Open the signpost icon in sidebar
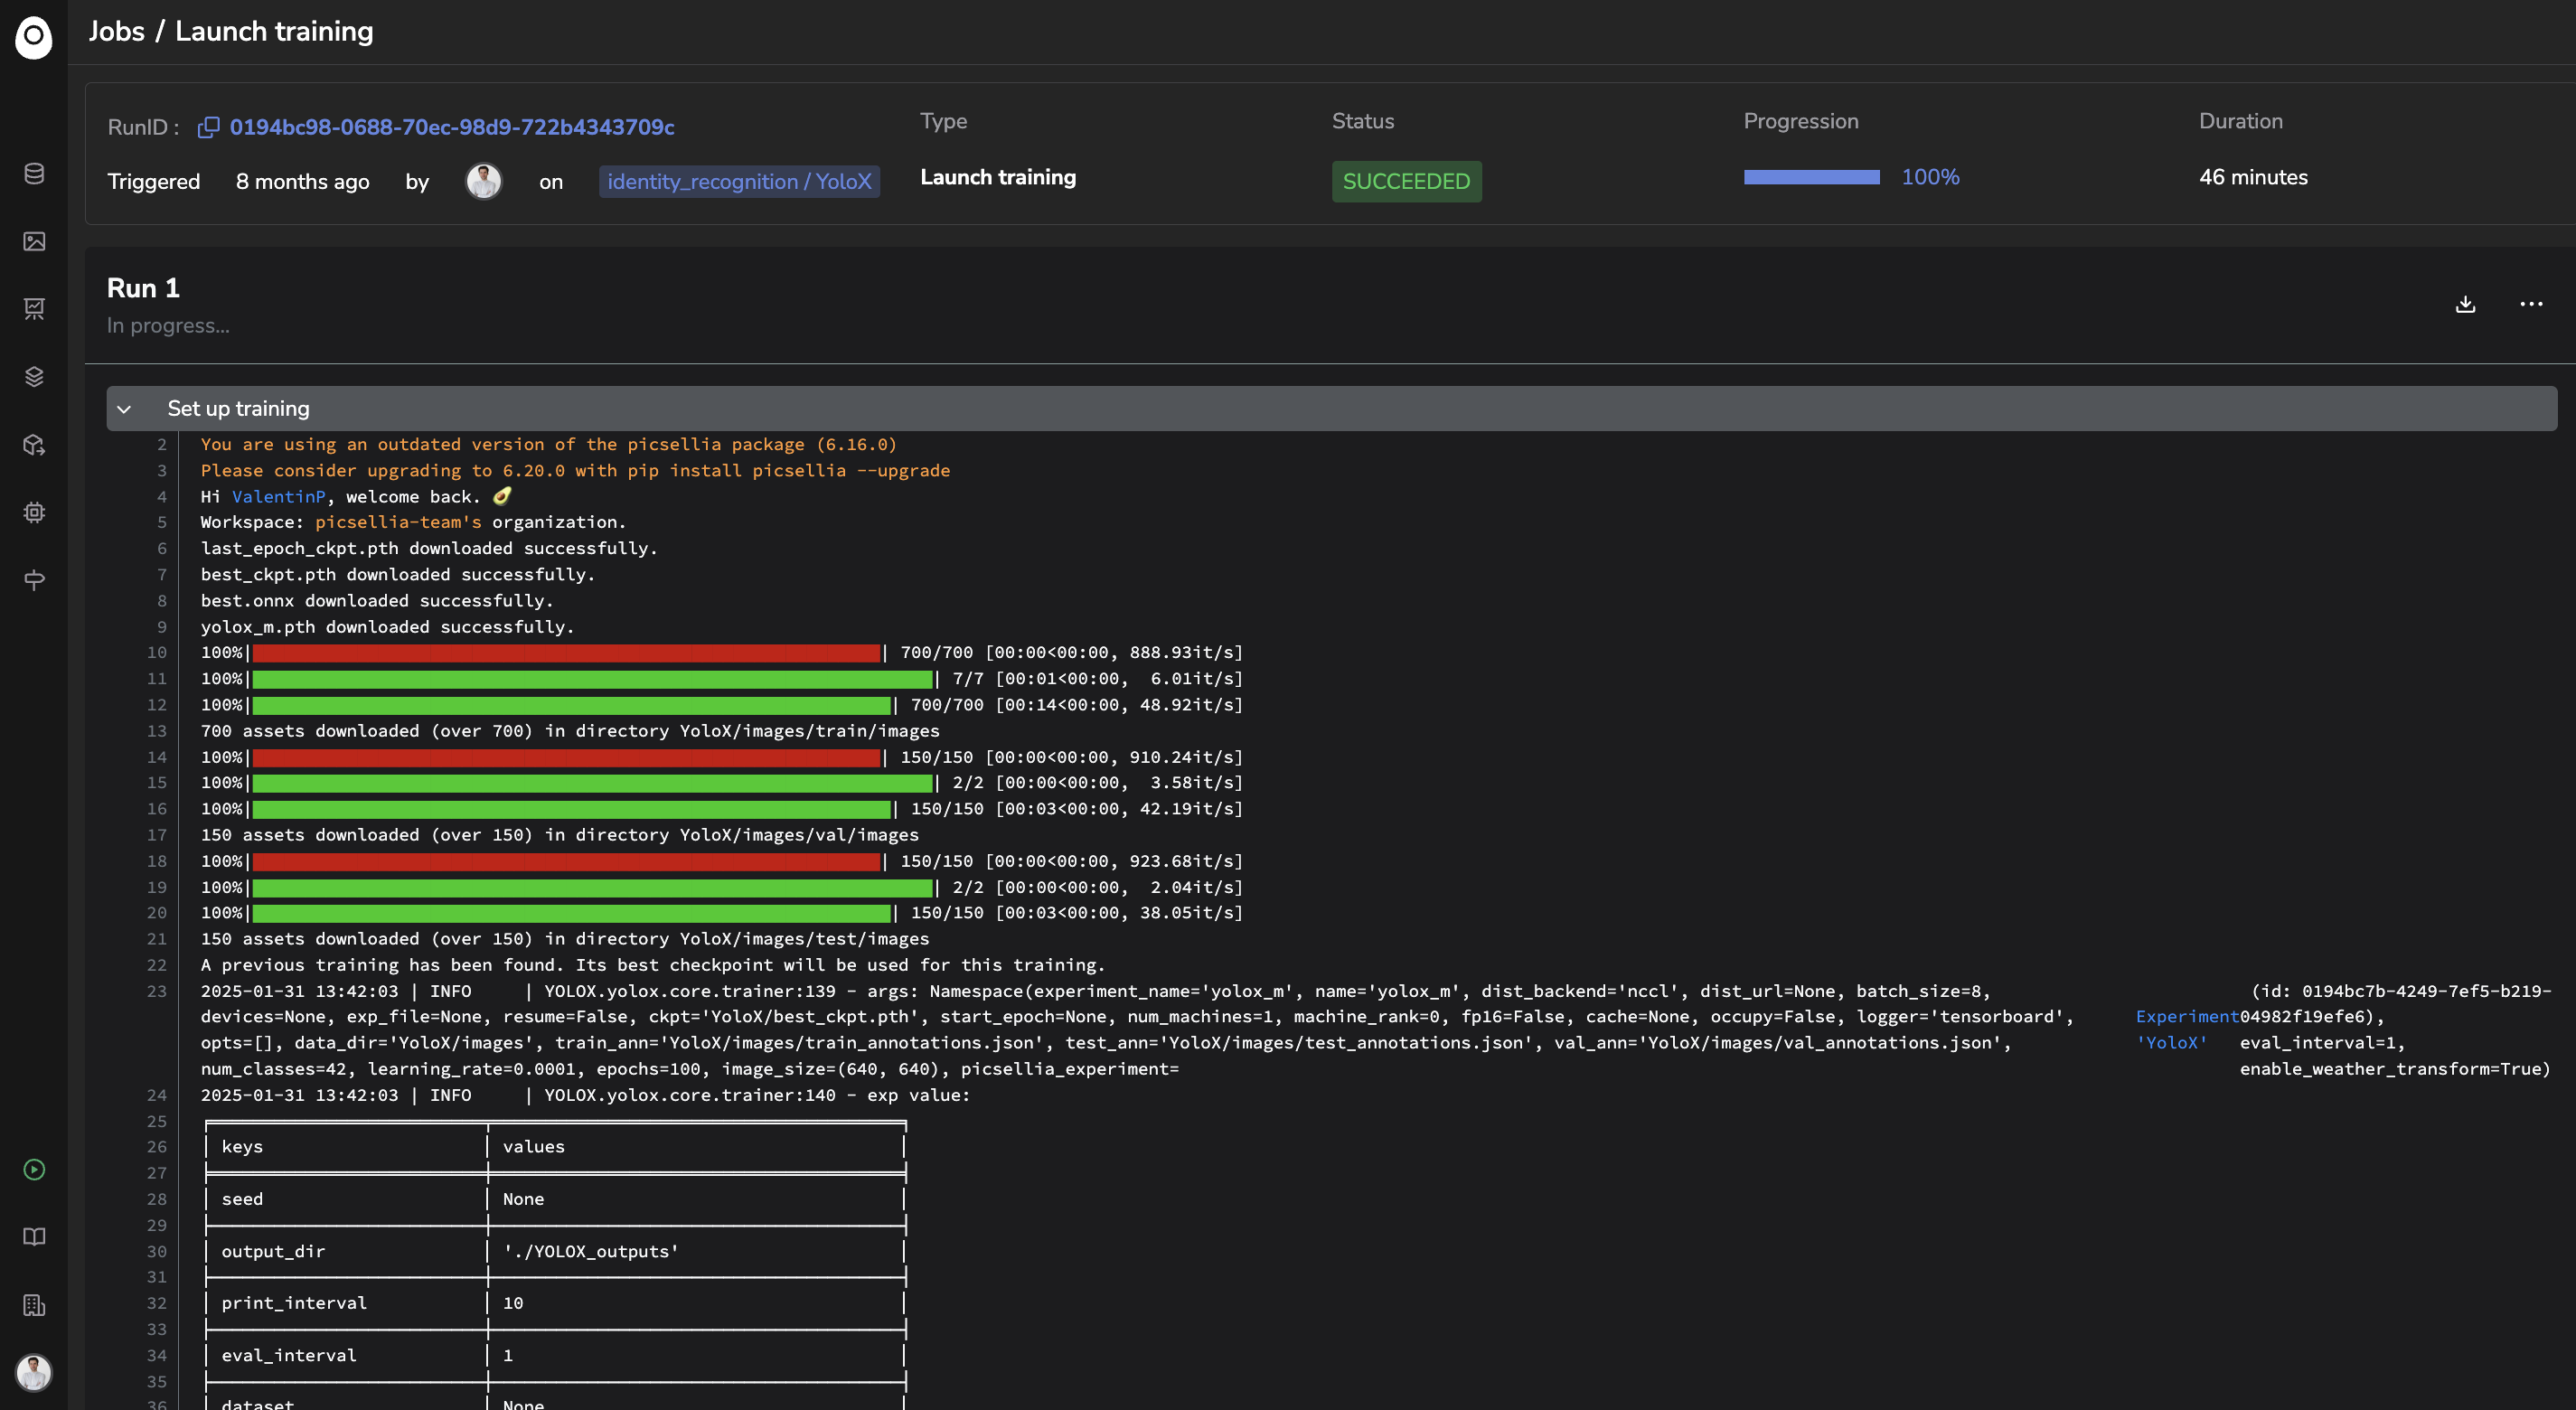This screenshot has height=1410, width=2576. coord(34,580)
